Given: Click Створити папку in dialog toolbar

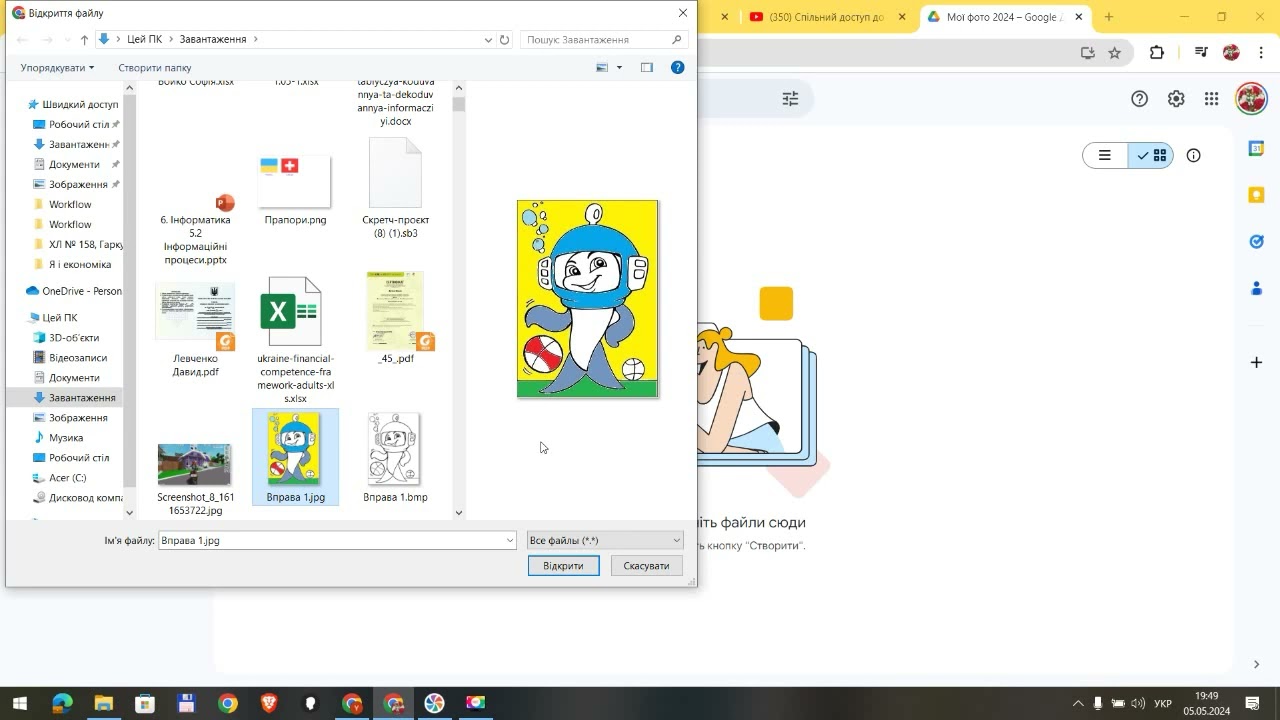Looking at the screenshot, I should pyautogui.click(x=155, y=68).
